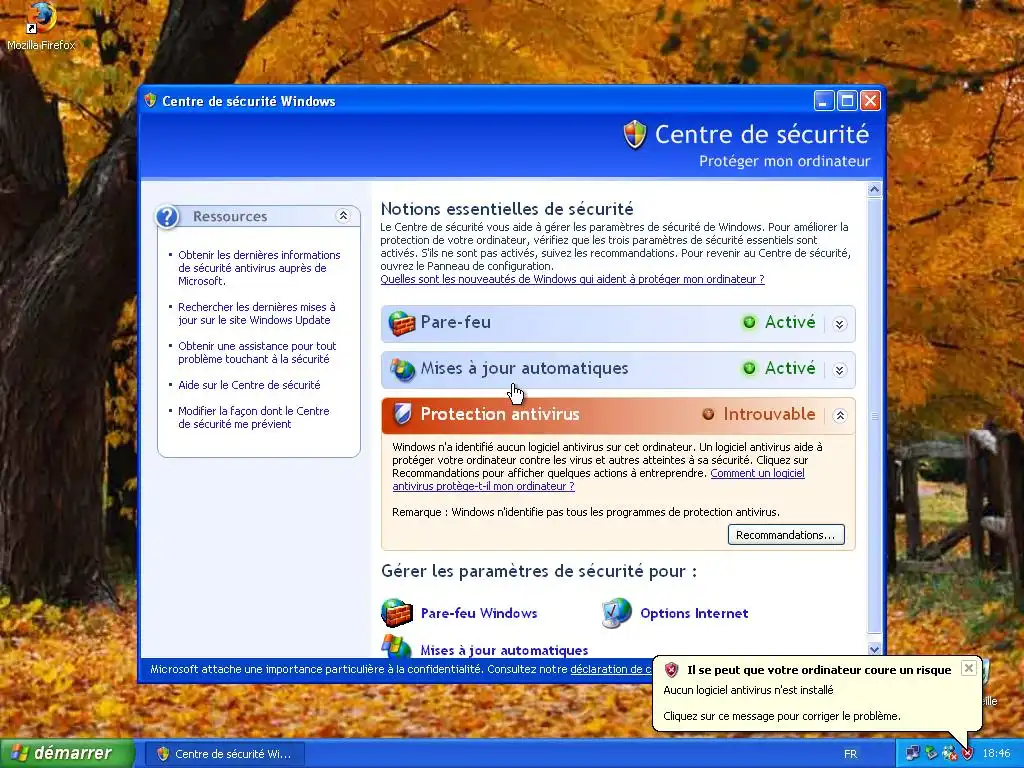Open link Modifier la façon dont le Centre me prévient
1024x768 pixels.
253,417
